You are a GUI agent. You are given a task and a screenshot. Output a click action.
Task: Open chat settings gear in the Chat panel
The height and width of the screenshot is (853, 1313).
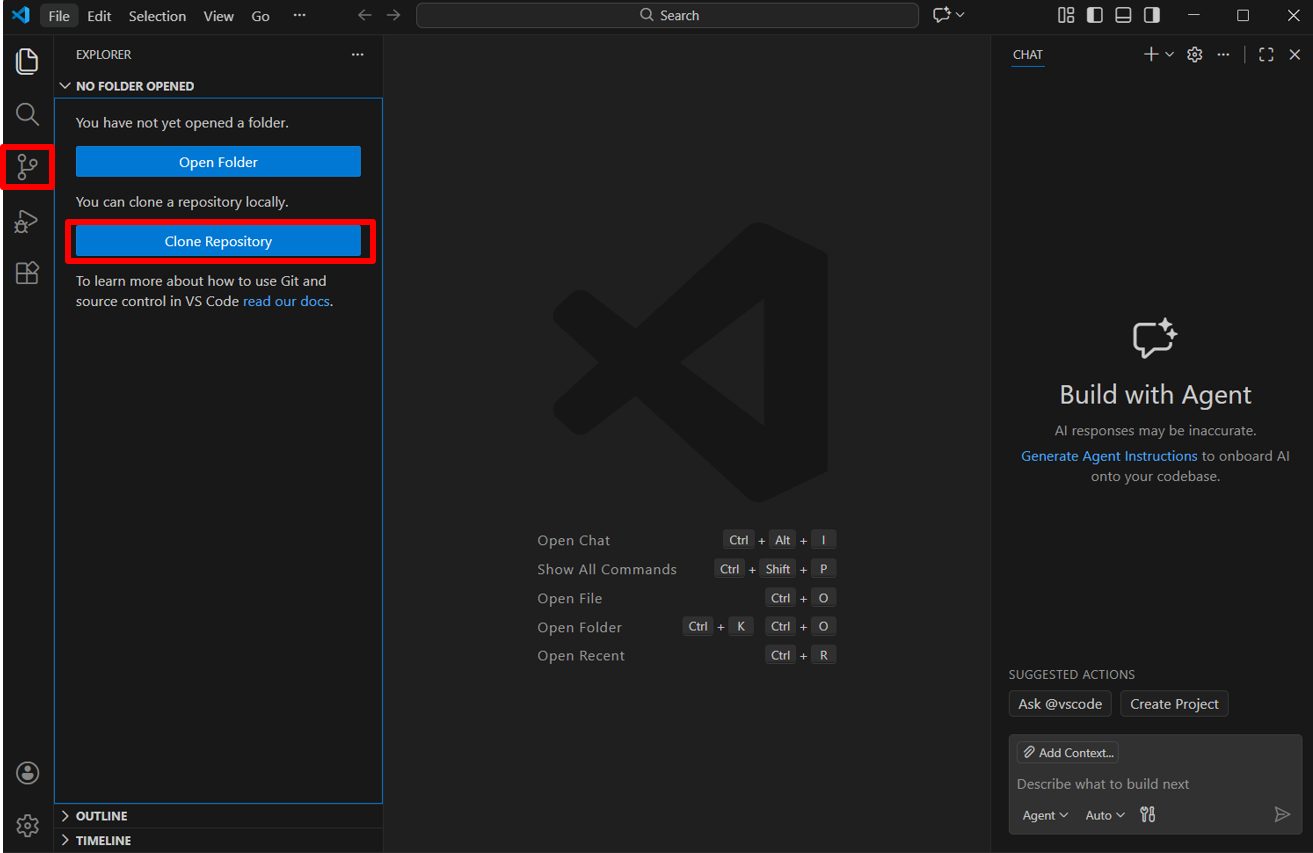coord(1194,55)
